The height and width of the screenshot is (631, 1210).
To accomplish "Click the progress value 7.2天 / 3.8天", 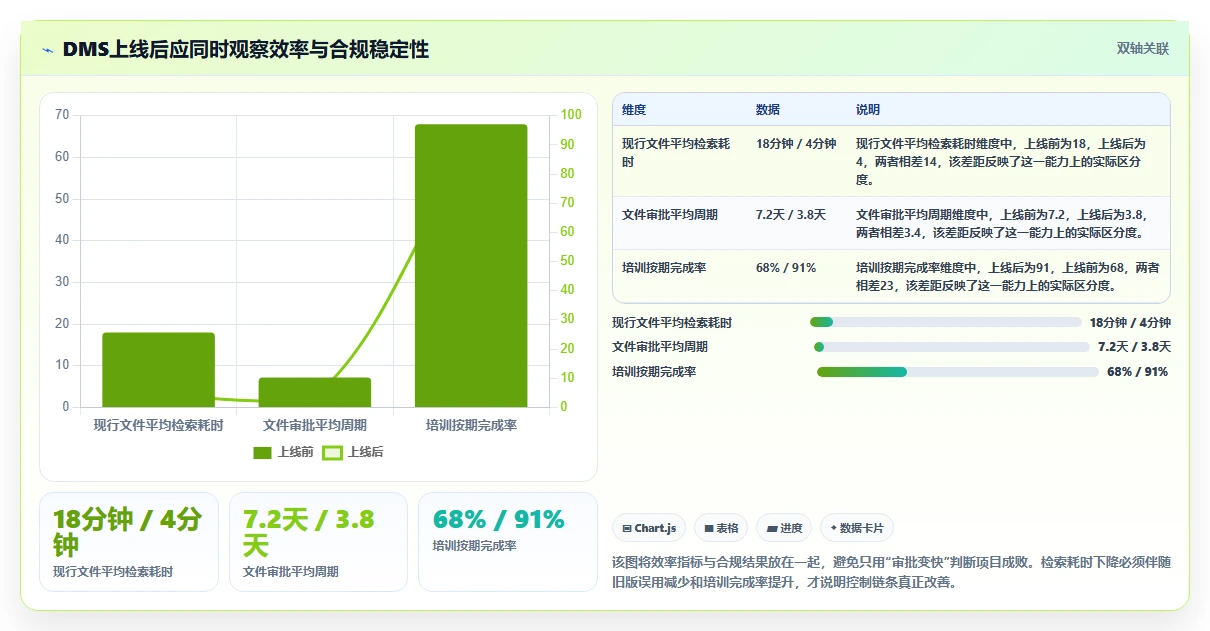I will pyautogui.click(x=1134, y=347).
